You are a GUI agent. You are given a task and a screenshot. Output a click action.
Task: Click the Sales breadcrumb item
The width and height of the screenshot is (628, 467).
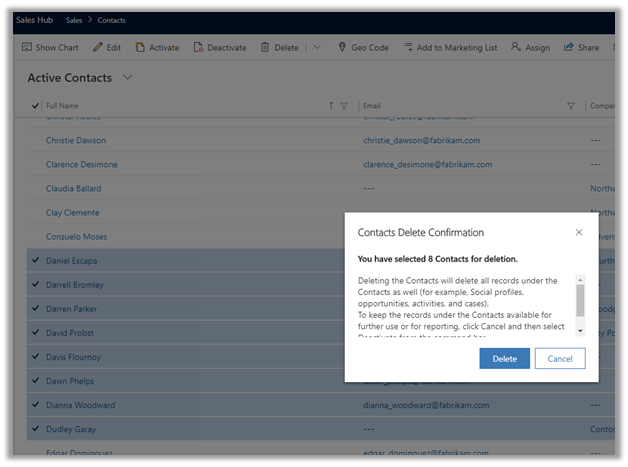(x=75, y=20)
